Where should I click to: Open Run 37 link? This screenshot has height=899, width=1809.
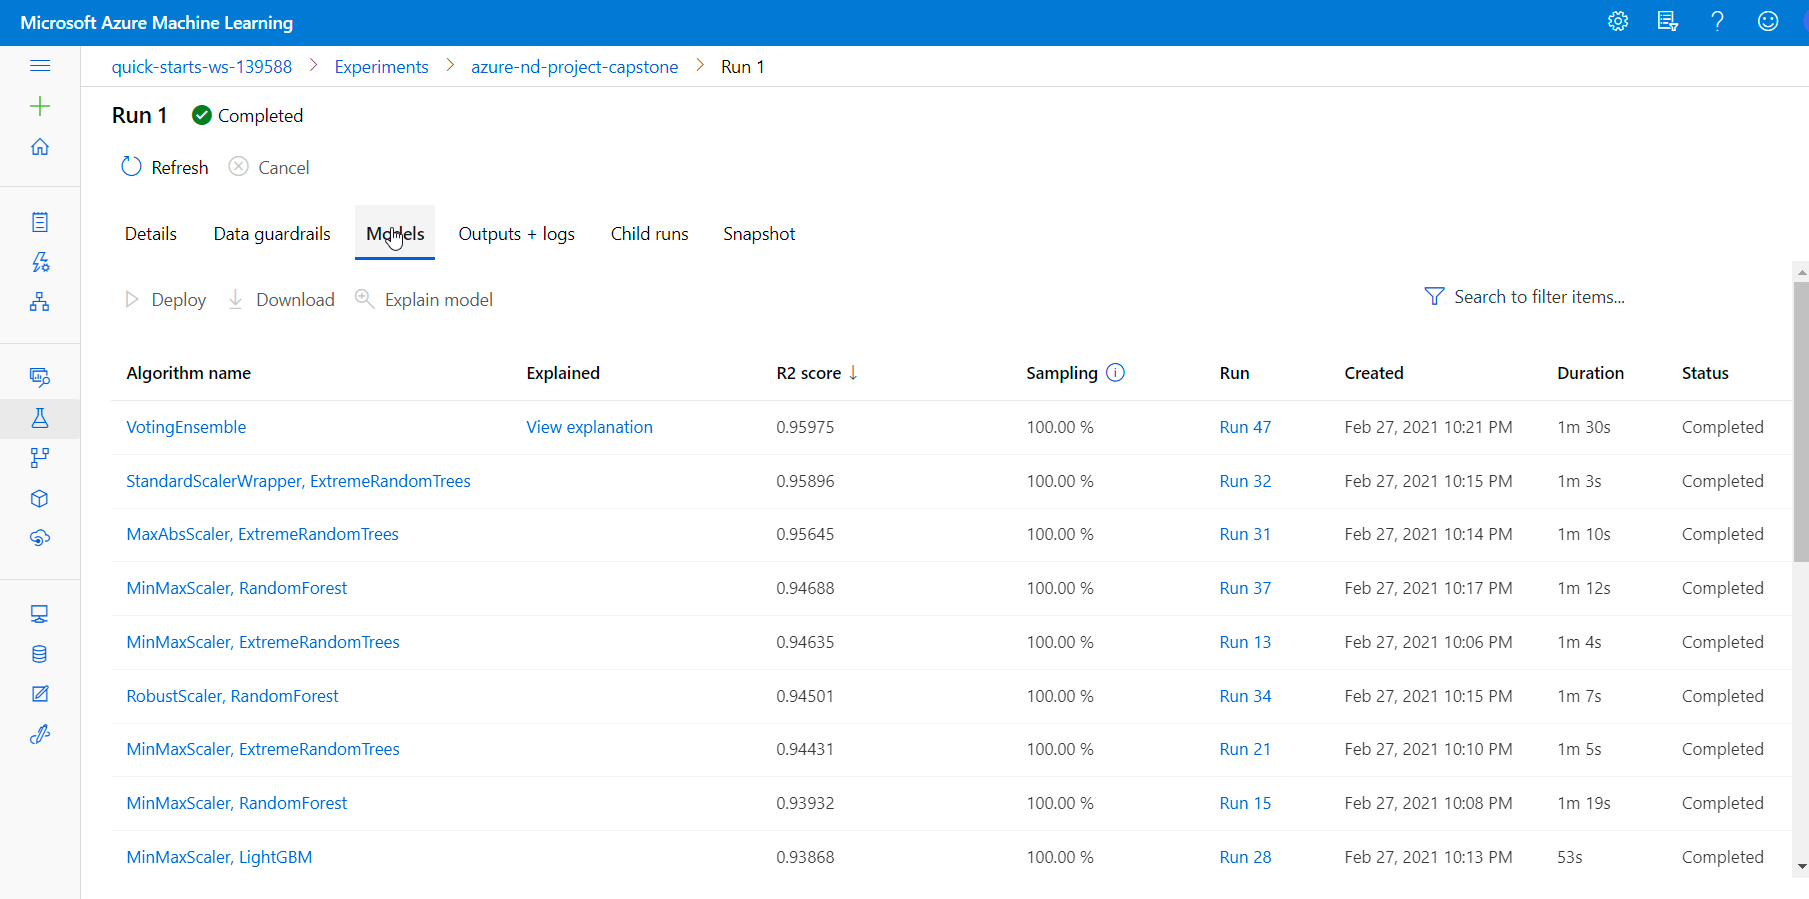[1245, 588]
